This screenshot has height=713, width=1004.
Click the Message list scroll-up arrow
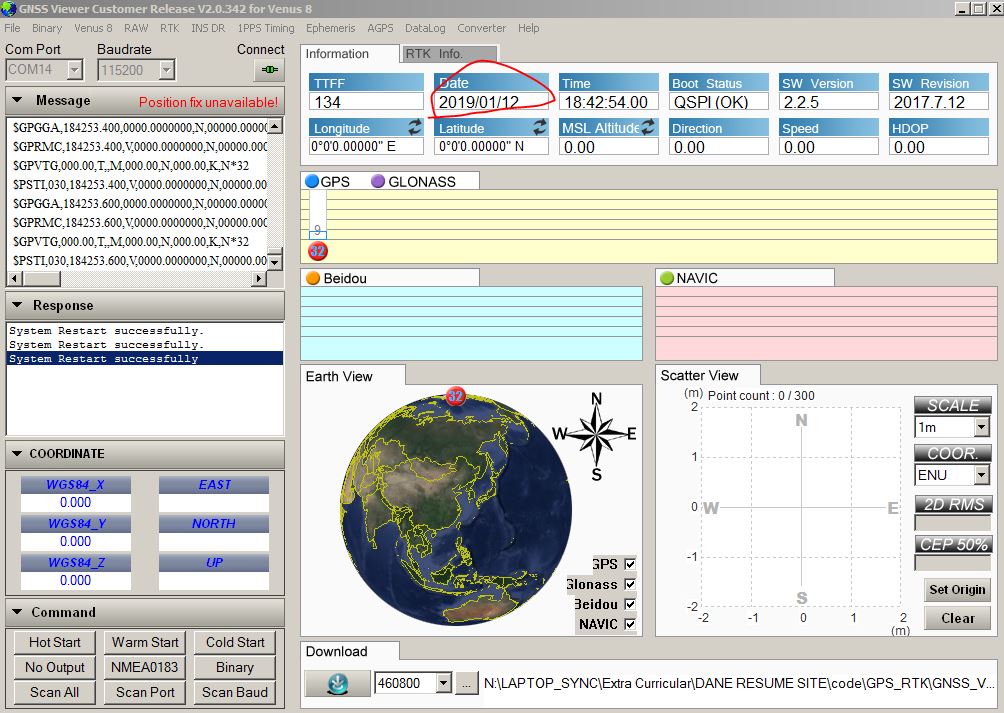tap(275, 125)
